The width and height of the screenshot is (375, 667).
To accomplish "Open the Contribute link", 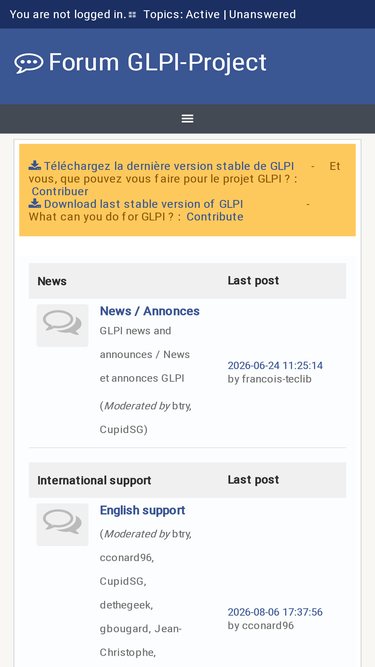I will (215, 217).
